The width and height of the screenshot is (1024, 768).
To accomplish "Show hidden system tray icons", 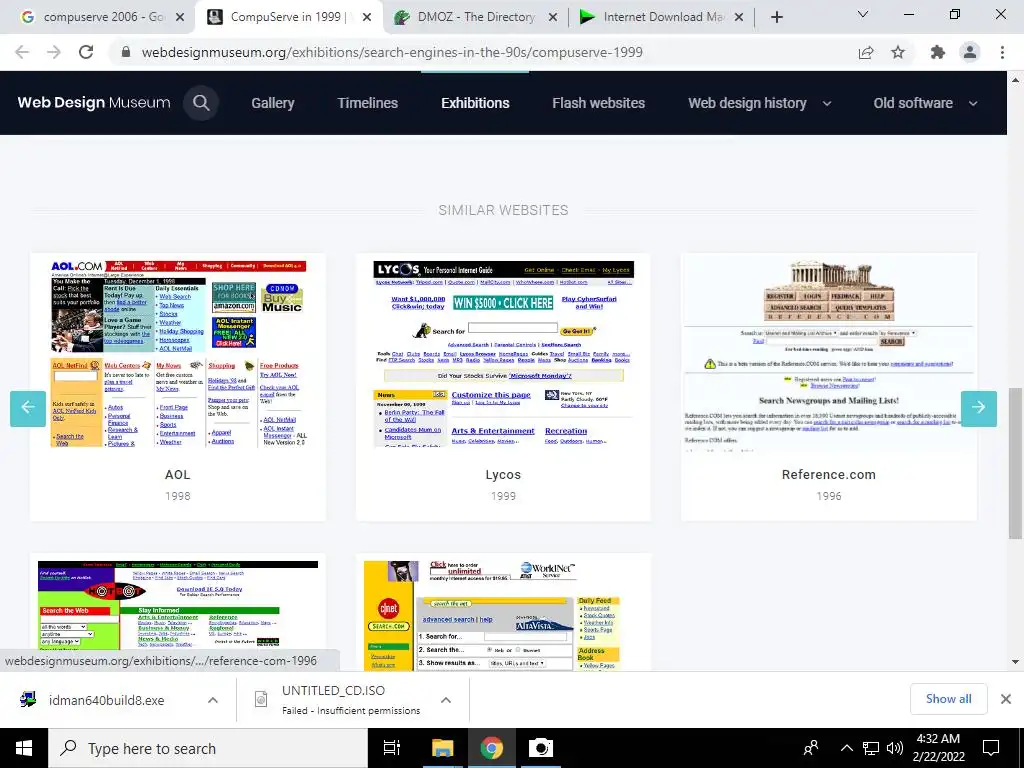I will point(846,748).
